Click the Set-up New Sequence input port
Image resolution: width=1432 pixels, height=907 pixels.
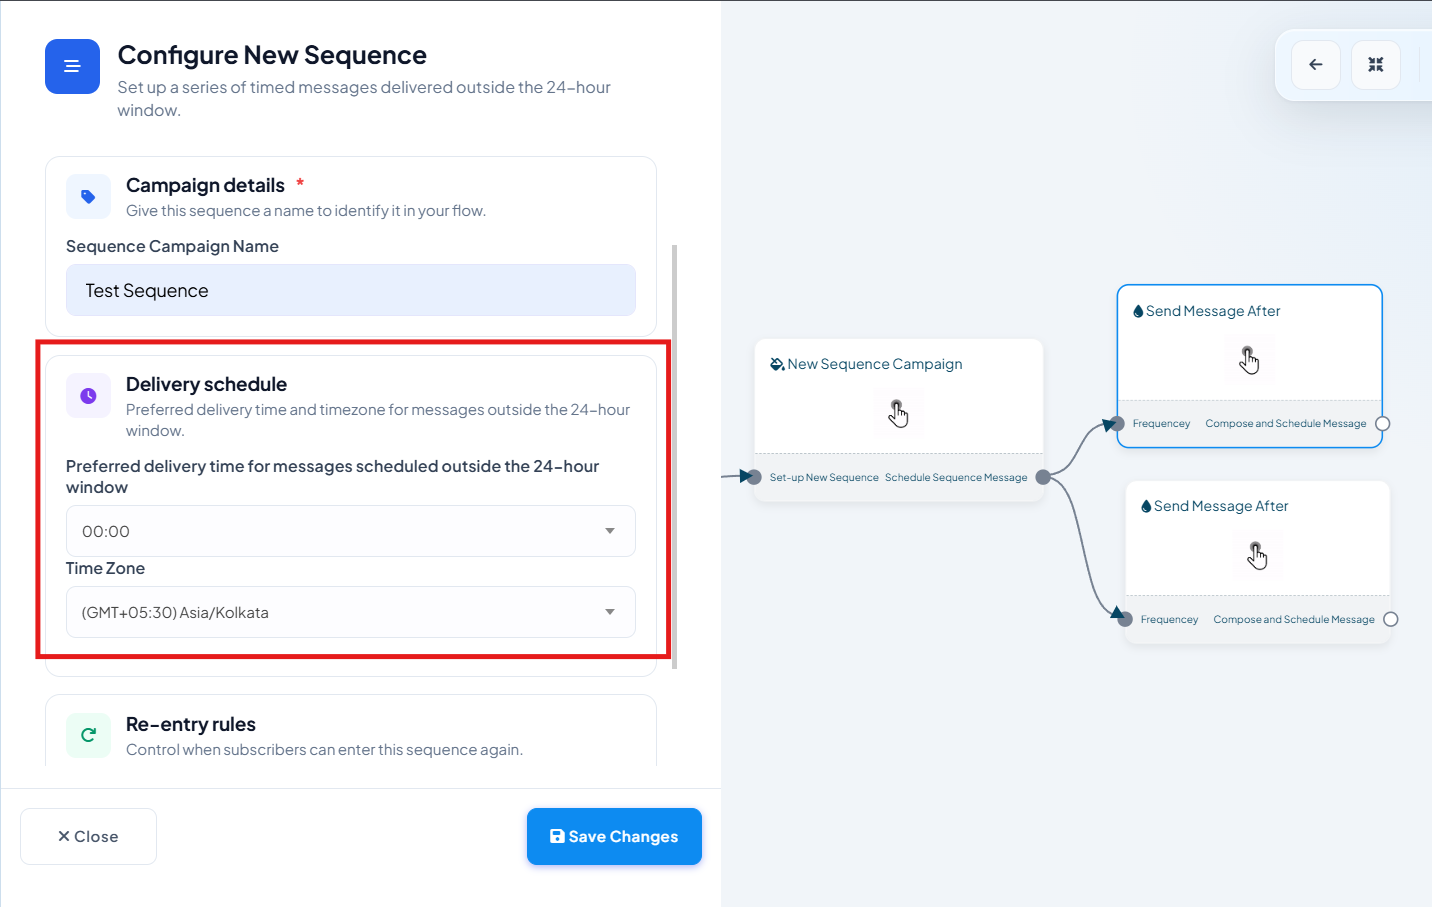pyautogui.click(x=754, y=477)
